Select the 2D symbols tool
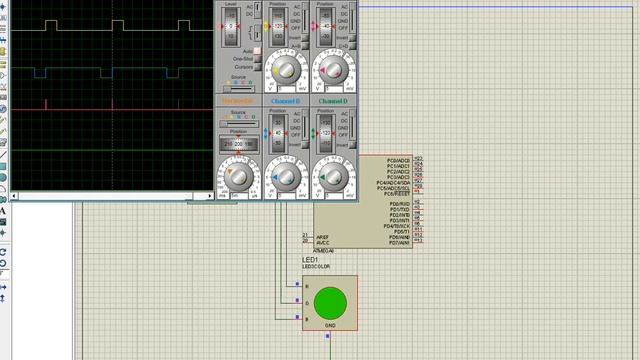 tap(3, 222)
